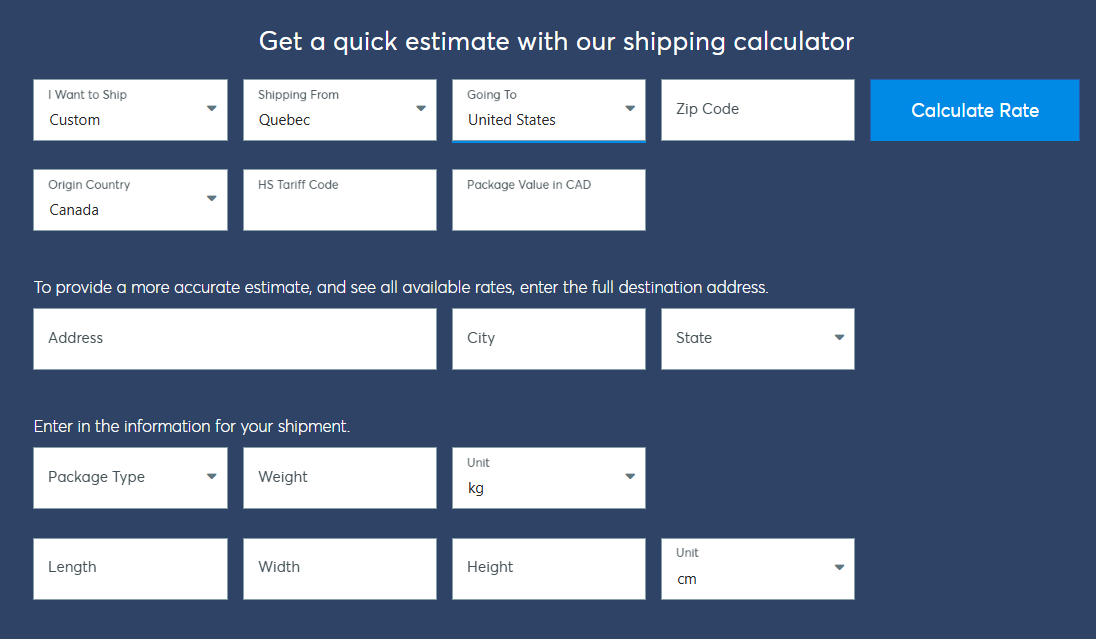Open the dimension Unit cm dropdown
This screenshot has height=639, width=1096.
[x=757, y=569]
